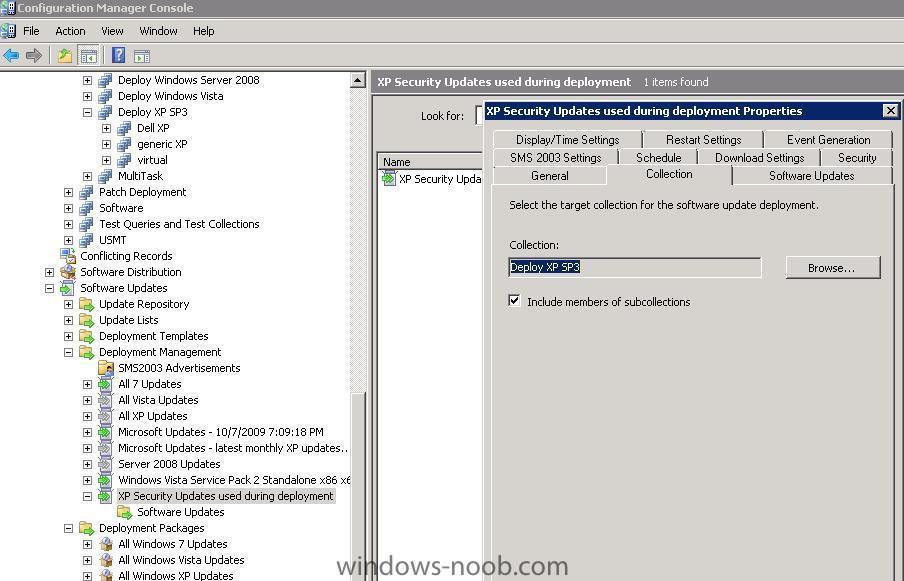Click the Software Updates node icon

pos(67,288)
